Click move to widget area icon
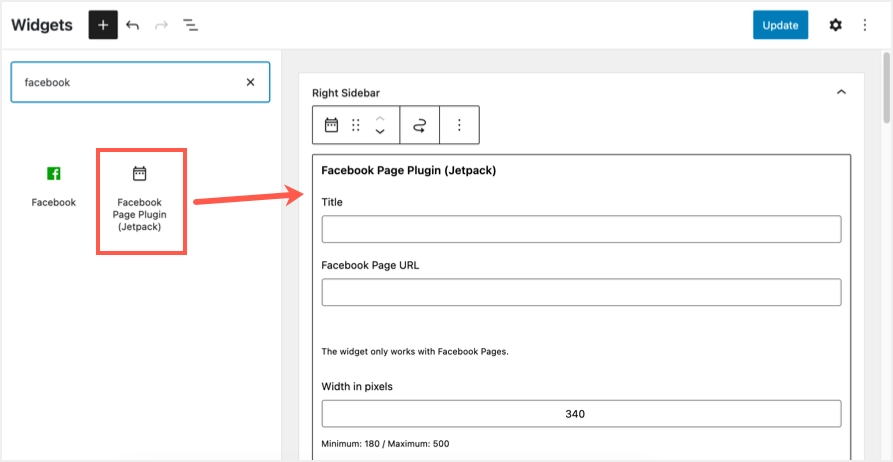 tap(420, 125)
